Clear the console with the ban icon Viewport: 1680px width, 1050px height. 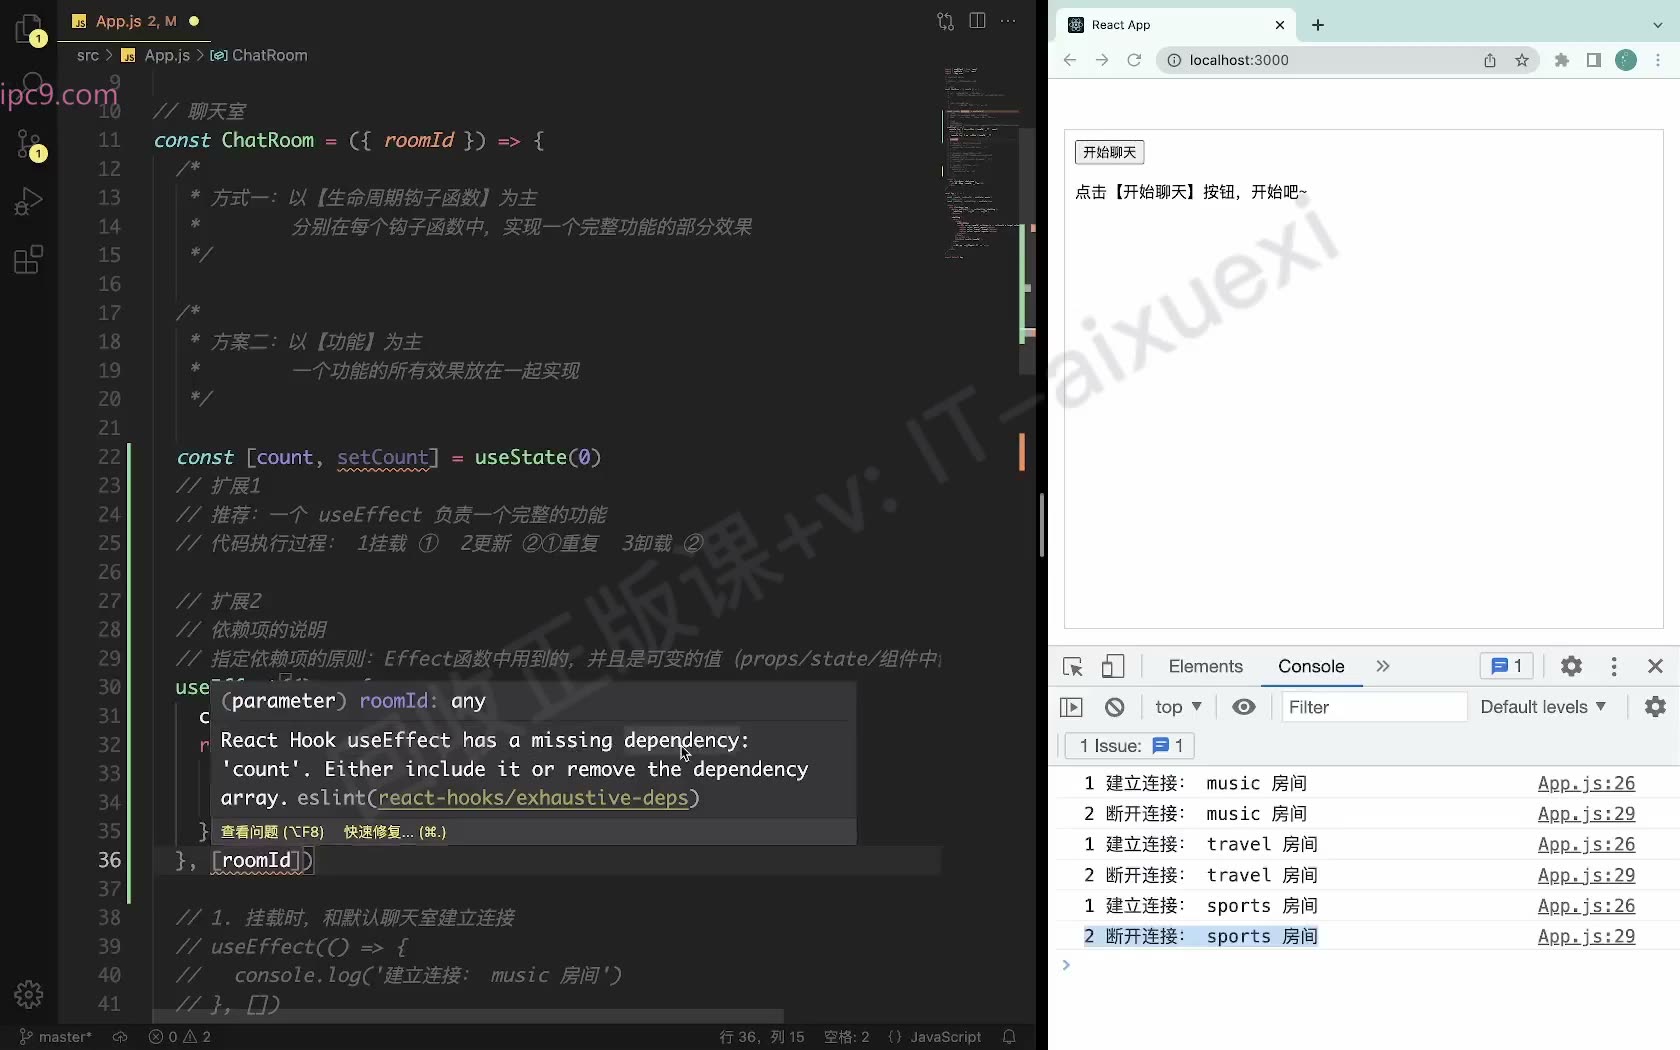1114,707
